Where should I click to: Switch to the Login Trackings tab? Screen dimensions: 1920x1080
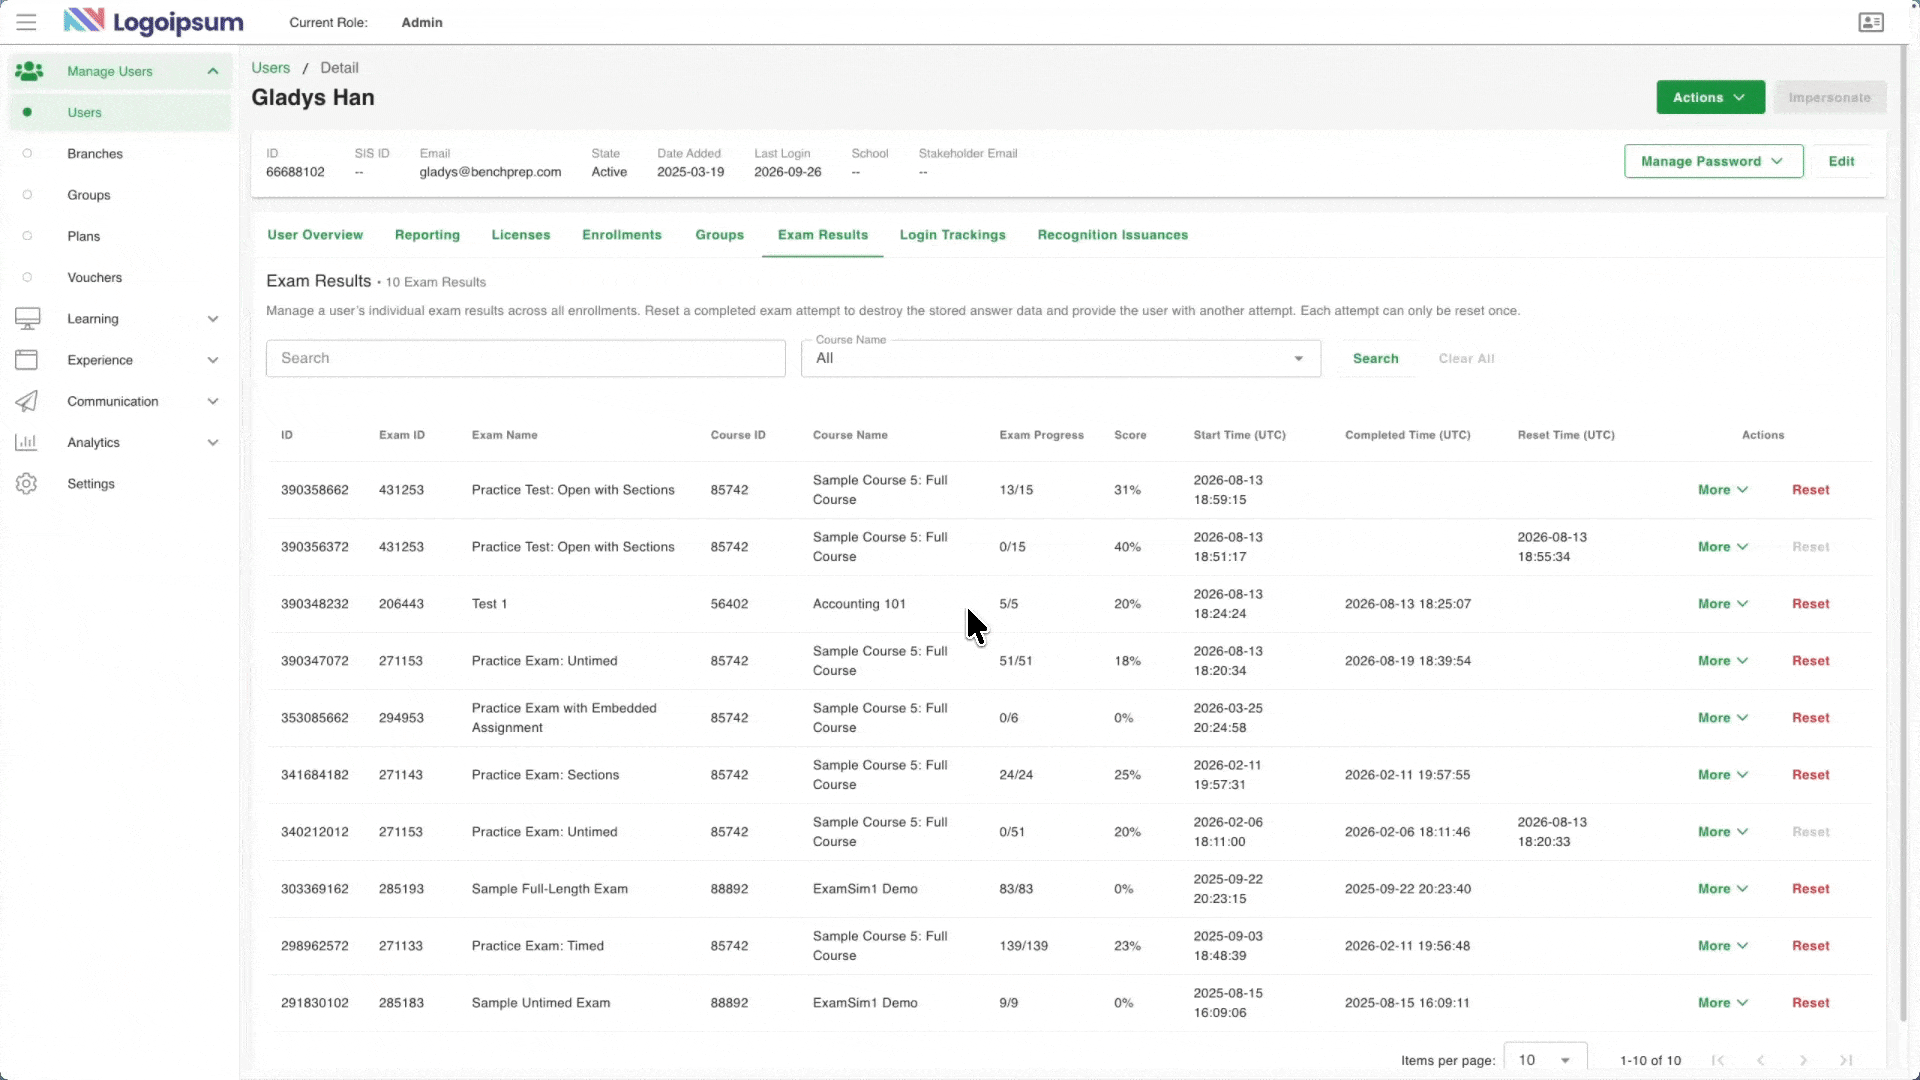click(x=952, y=235)
